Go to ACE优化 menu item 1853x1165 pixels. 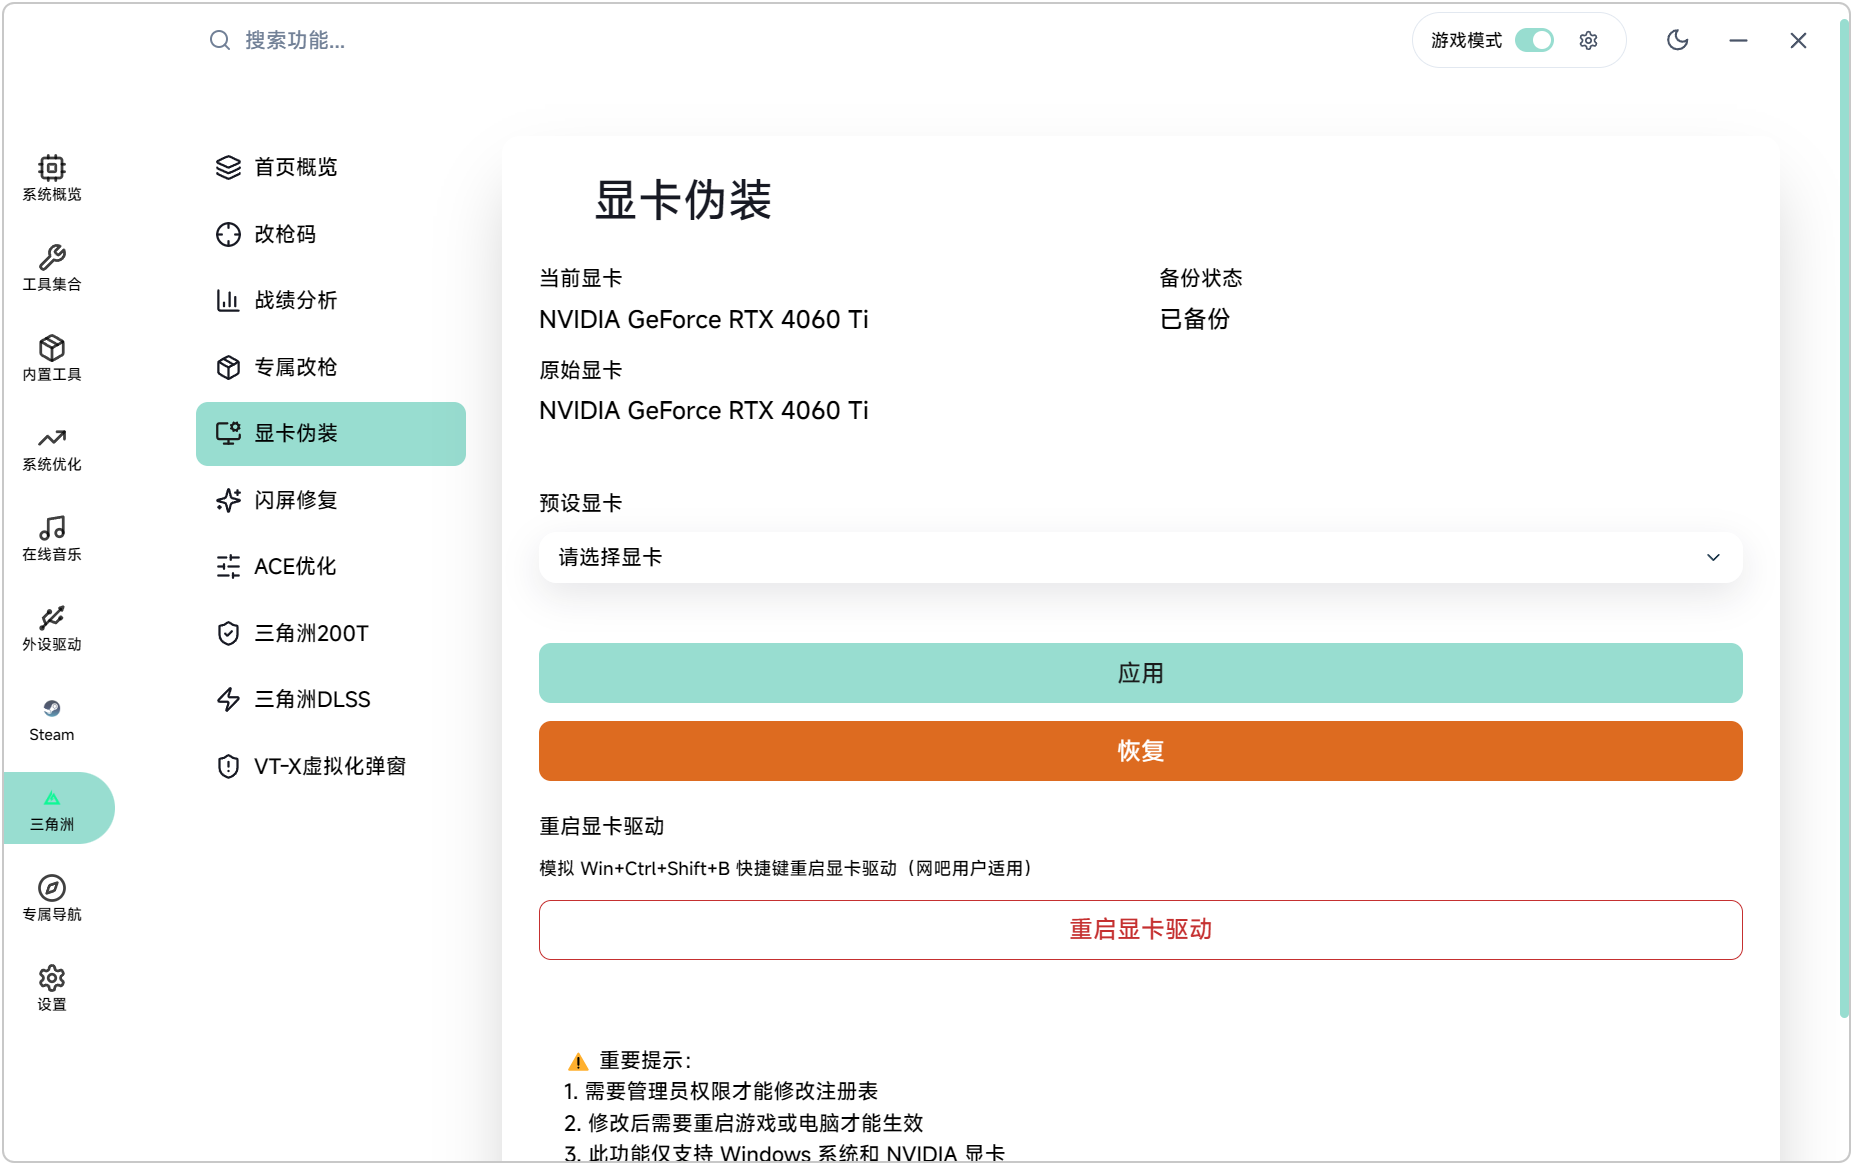330,566
